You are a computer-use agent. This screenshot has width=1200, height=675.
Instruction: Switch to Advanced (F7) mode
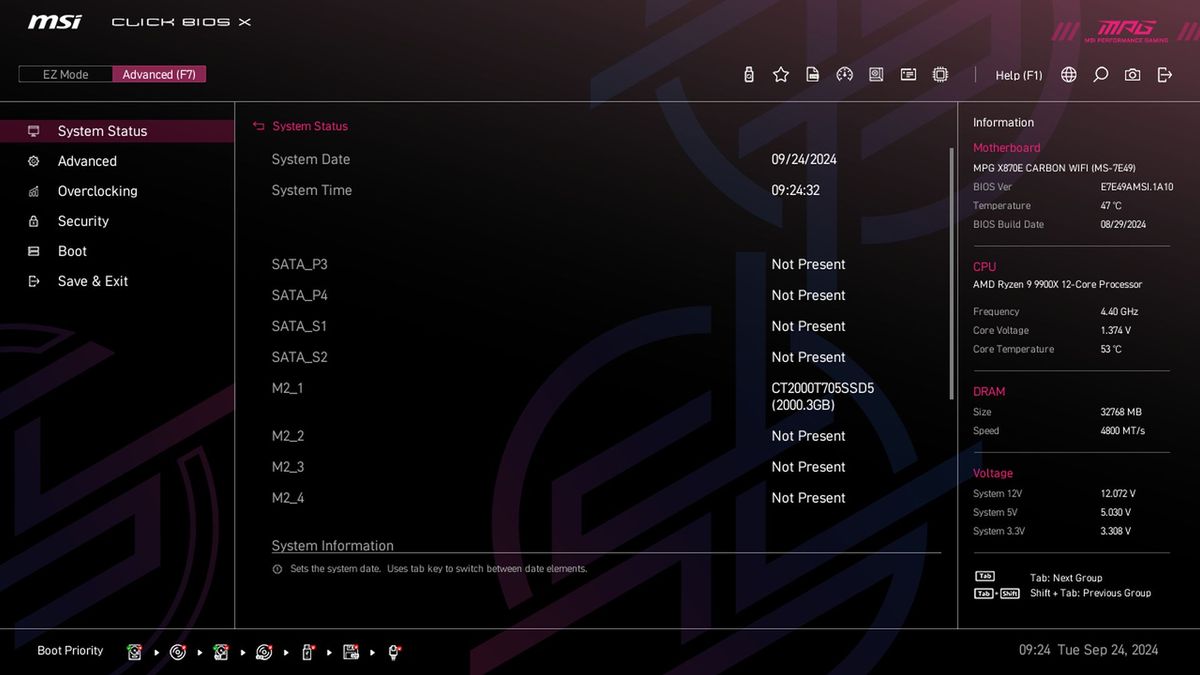coord(158,74)
